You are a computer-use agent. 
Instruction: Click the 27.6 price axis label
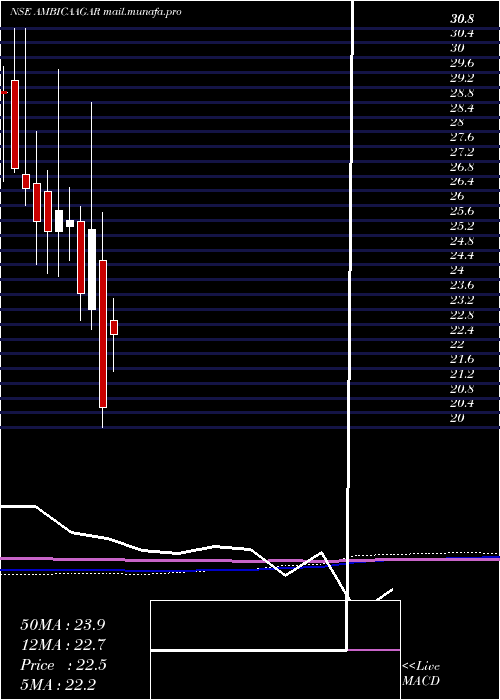[462, 137]
